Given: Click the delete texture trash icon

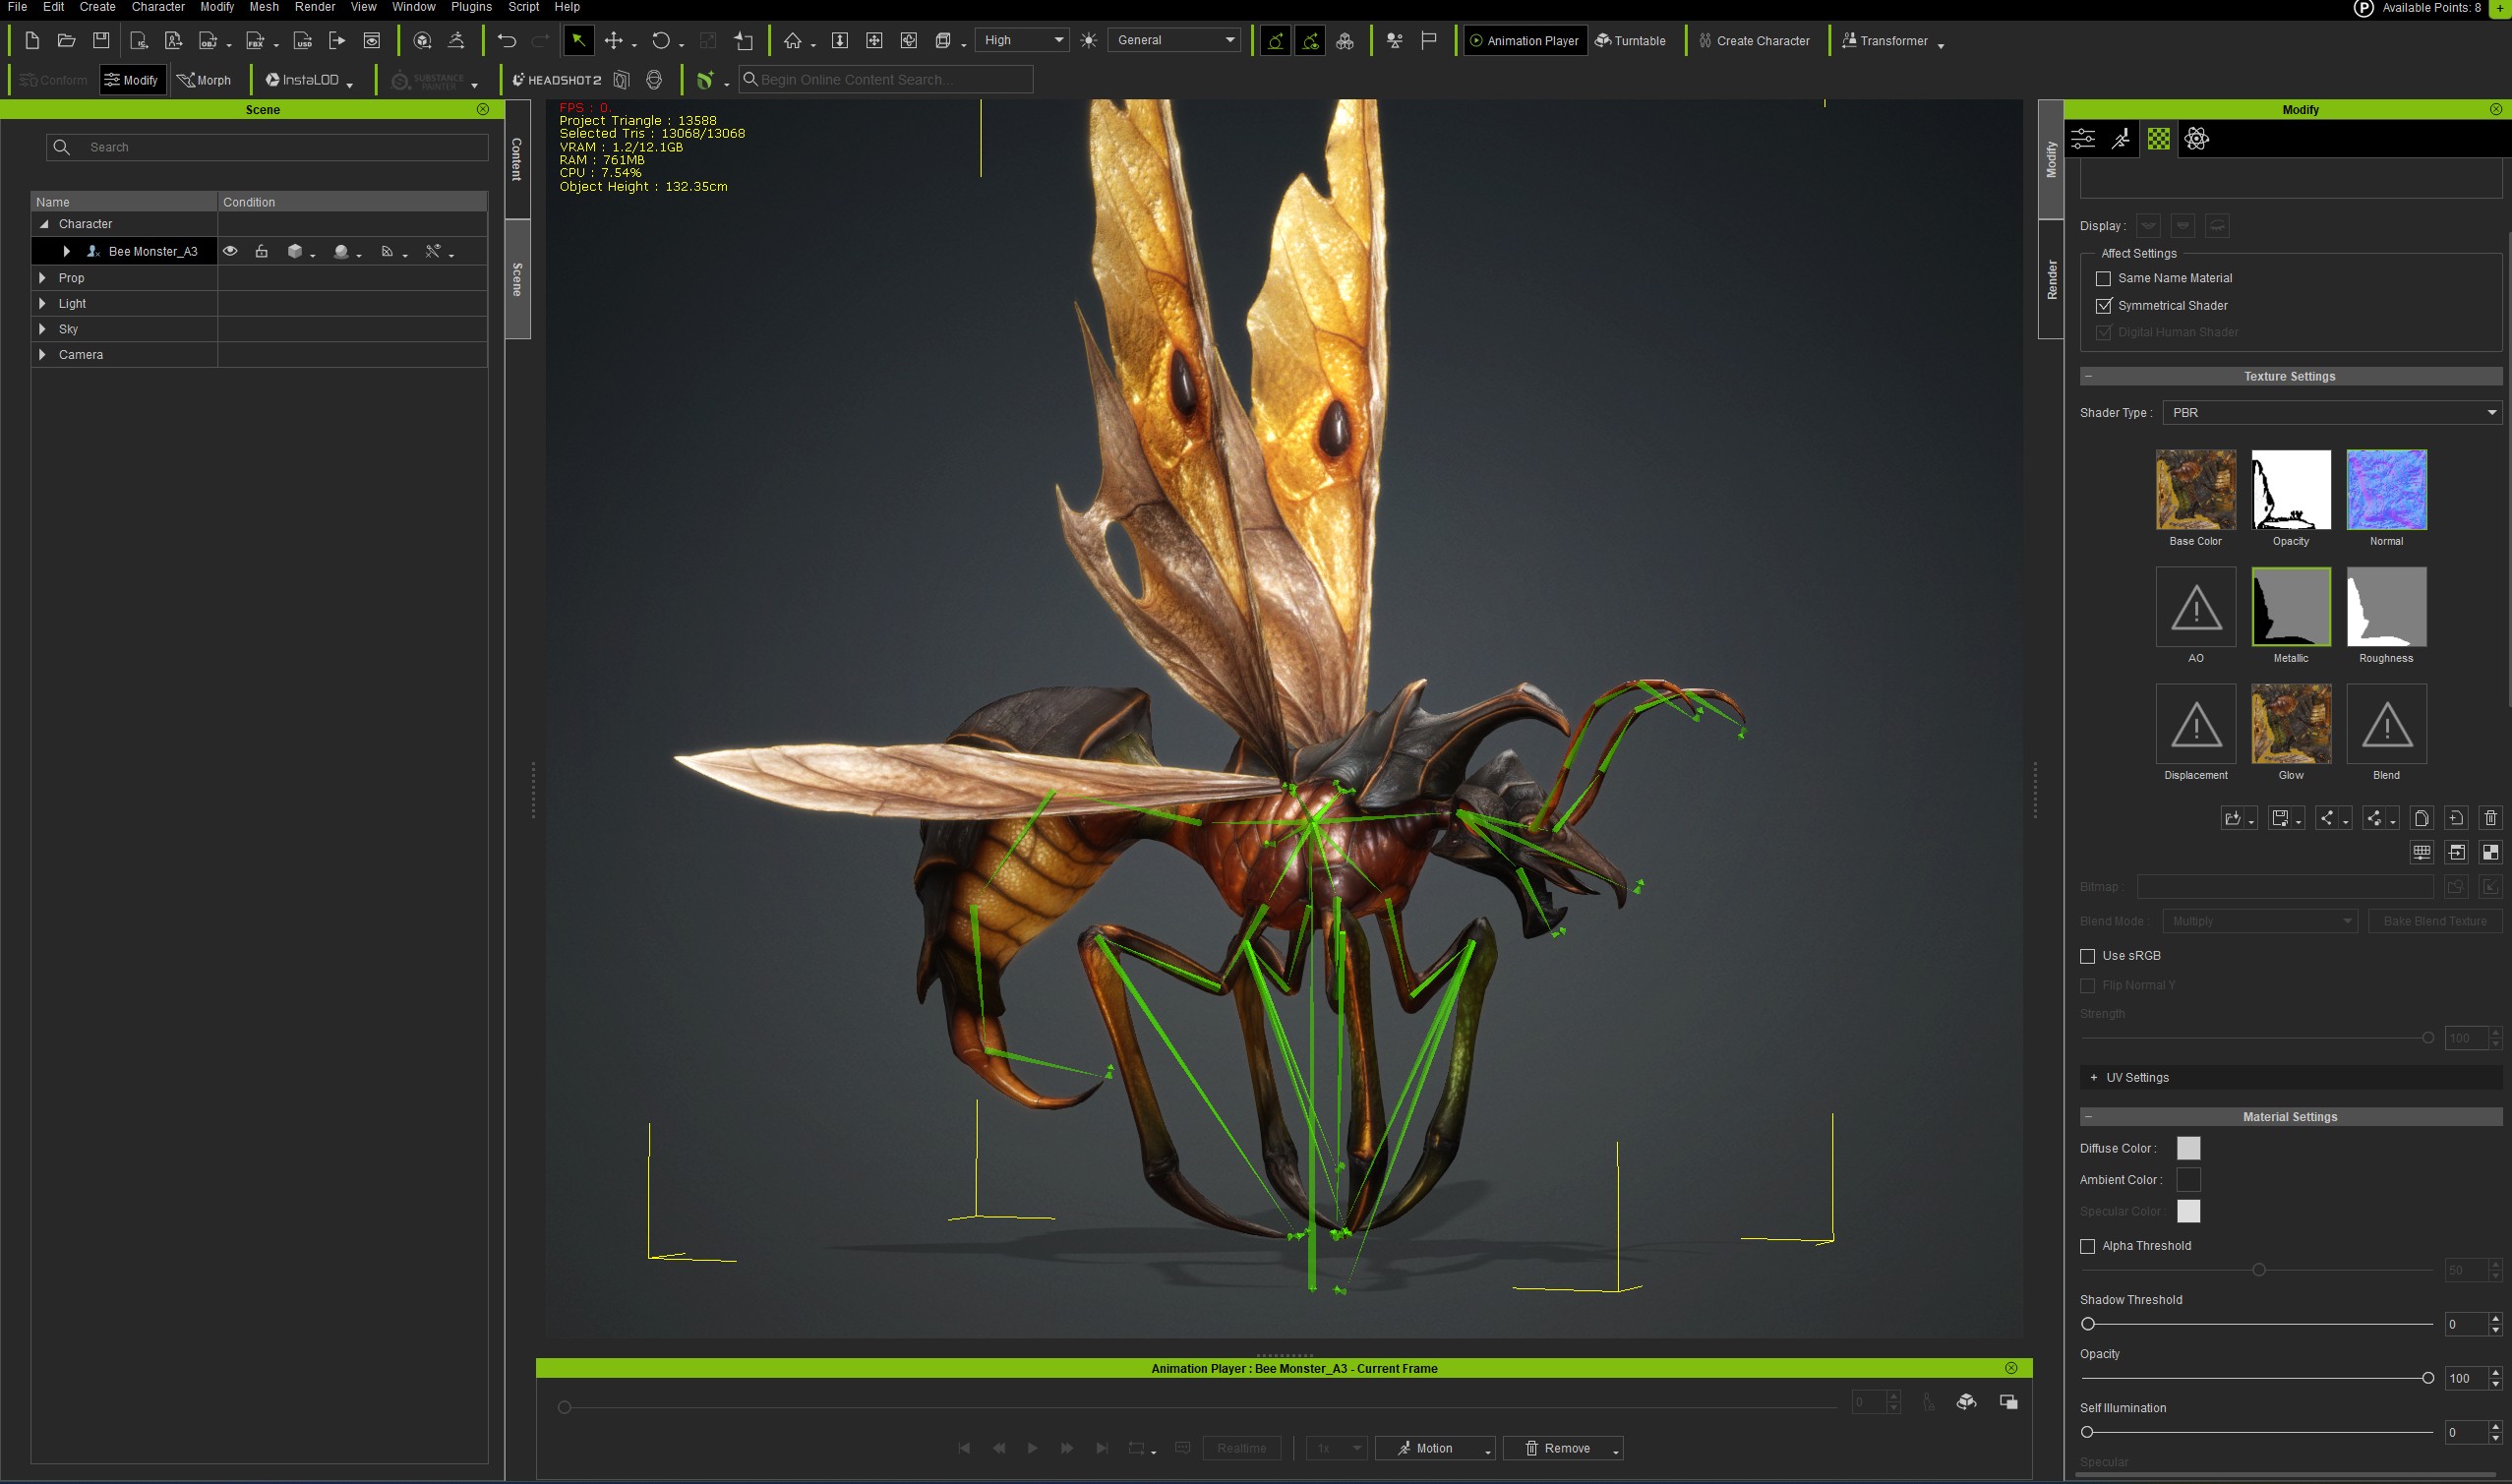Looking at the screenshot, I should [x=2490, y=818].
